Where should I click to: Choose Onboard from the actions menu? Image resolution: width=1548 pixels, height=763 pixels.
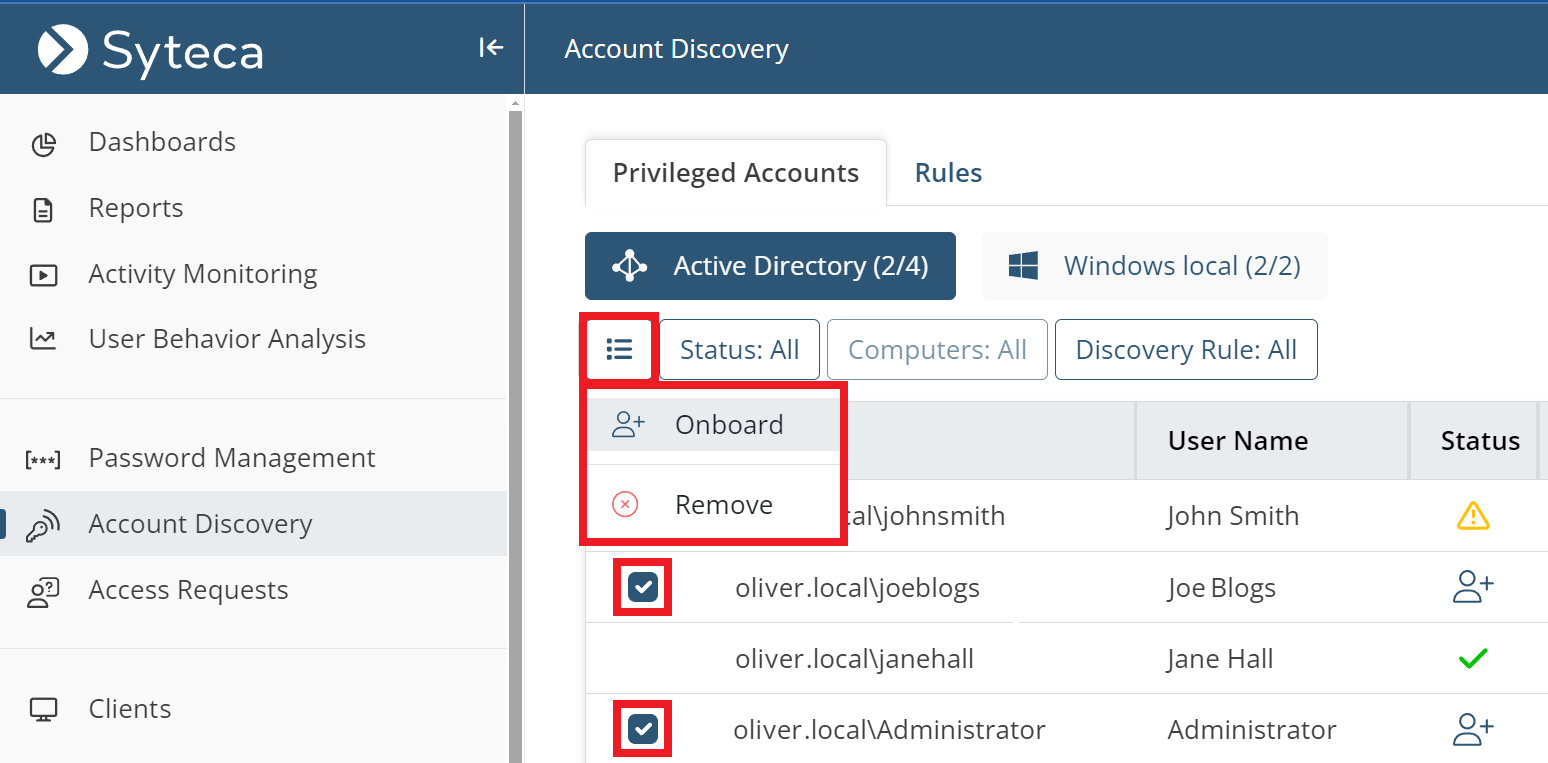pos(728,425)
